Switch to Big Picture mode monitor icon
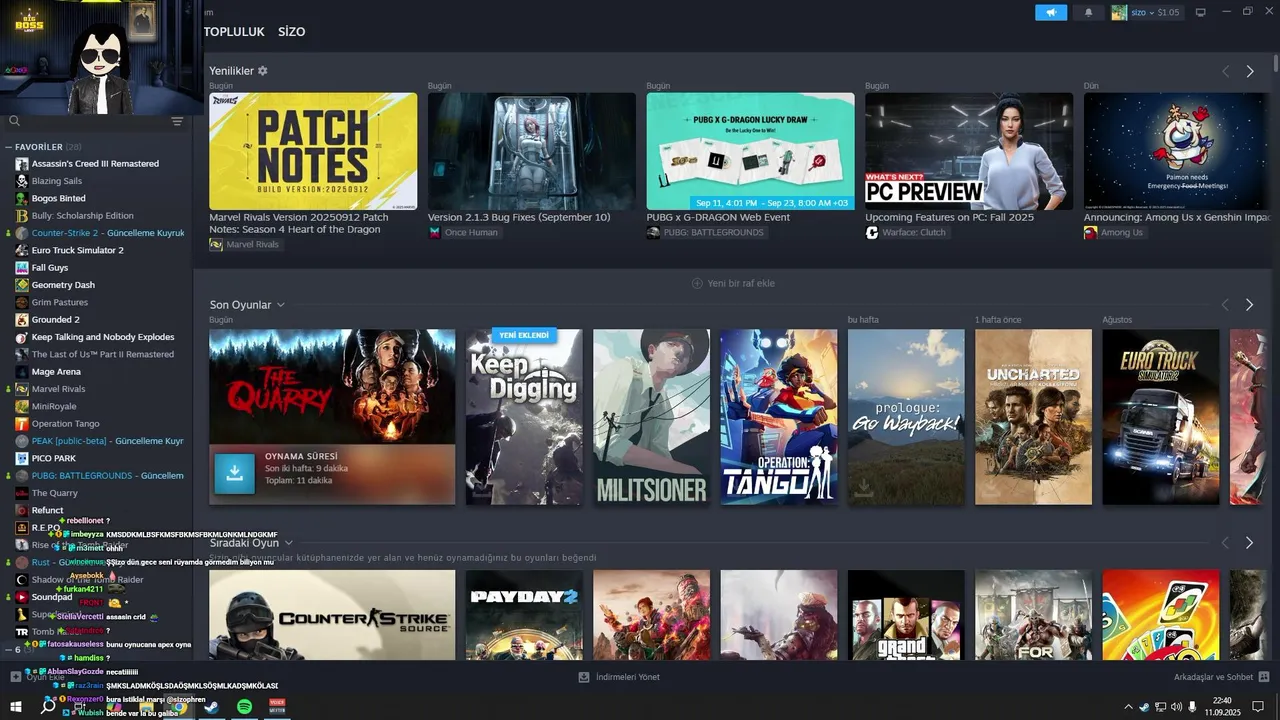The width and height of the screenshot is (1280, 720). tap(1201, 12)
